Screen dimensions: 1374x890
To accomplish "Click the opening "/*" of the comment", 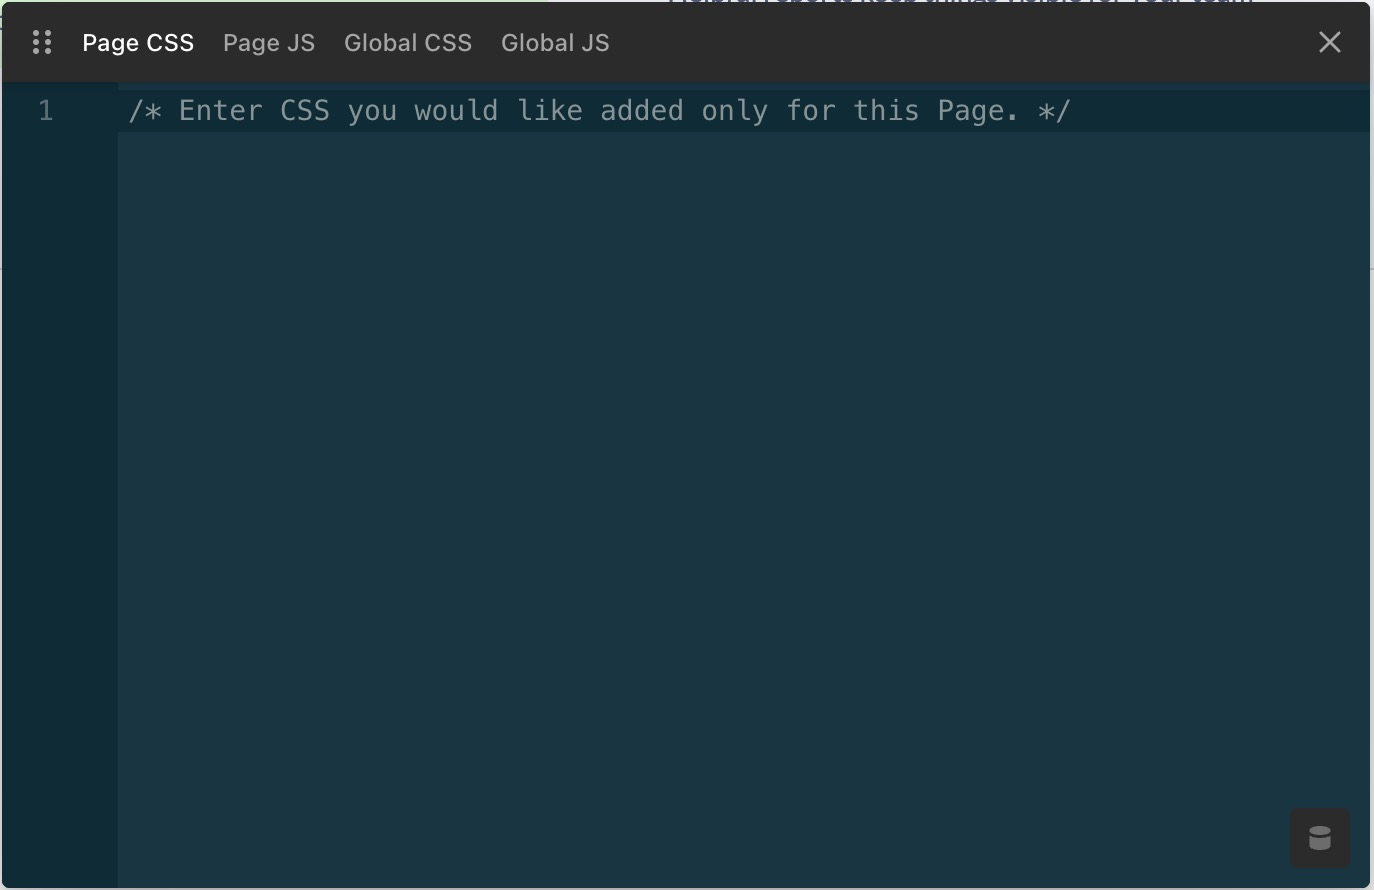I will coord(145,111).
